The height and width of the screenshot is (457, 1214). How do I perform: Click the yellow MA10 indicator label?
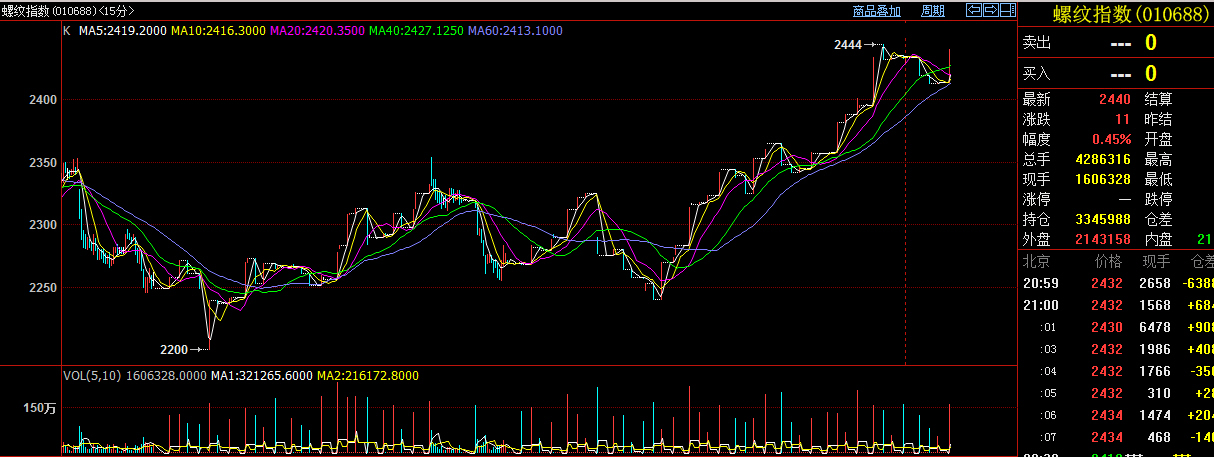(x=218, y=31)
